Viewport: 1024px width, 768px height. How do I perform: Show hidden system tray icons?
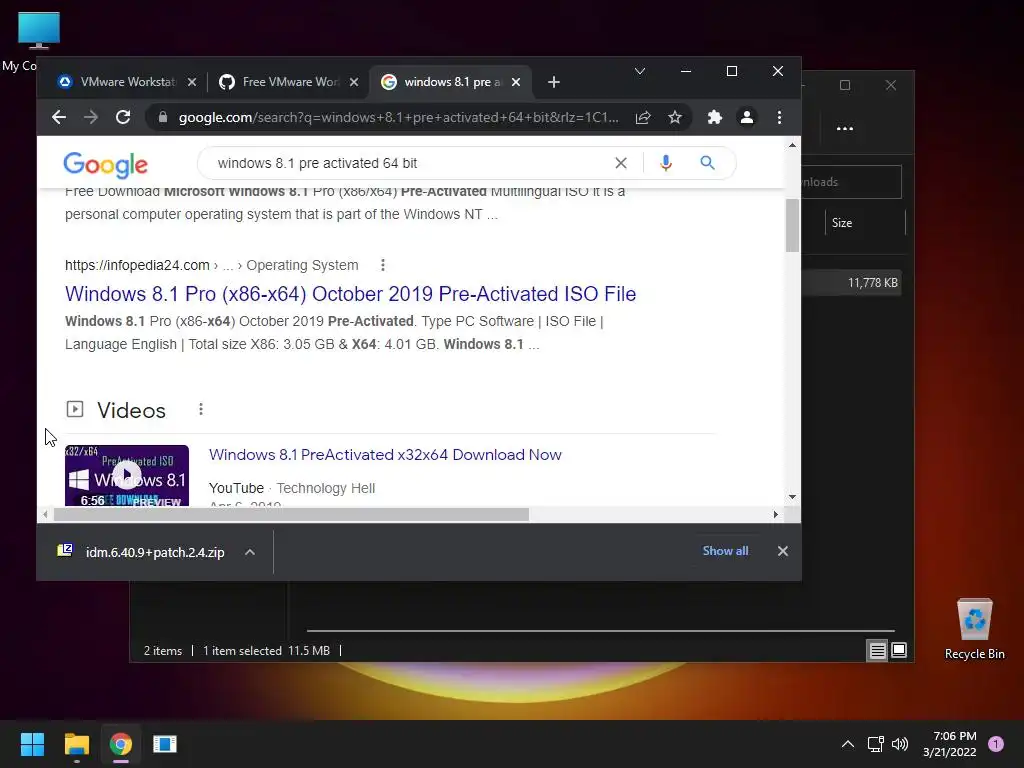(848, 744)
